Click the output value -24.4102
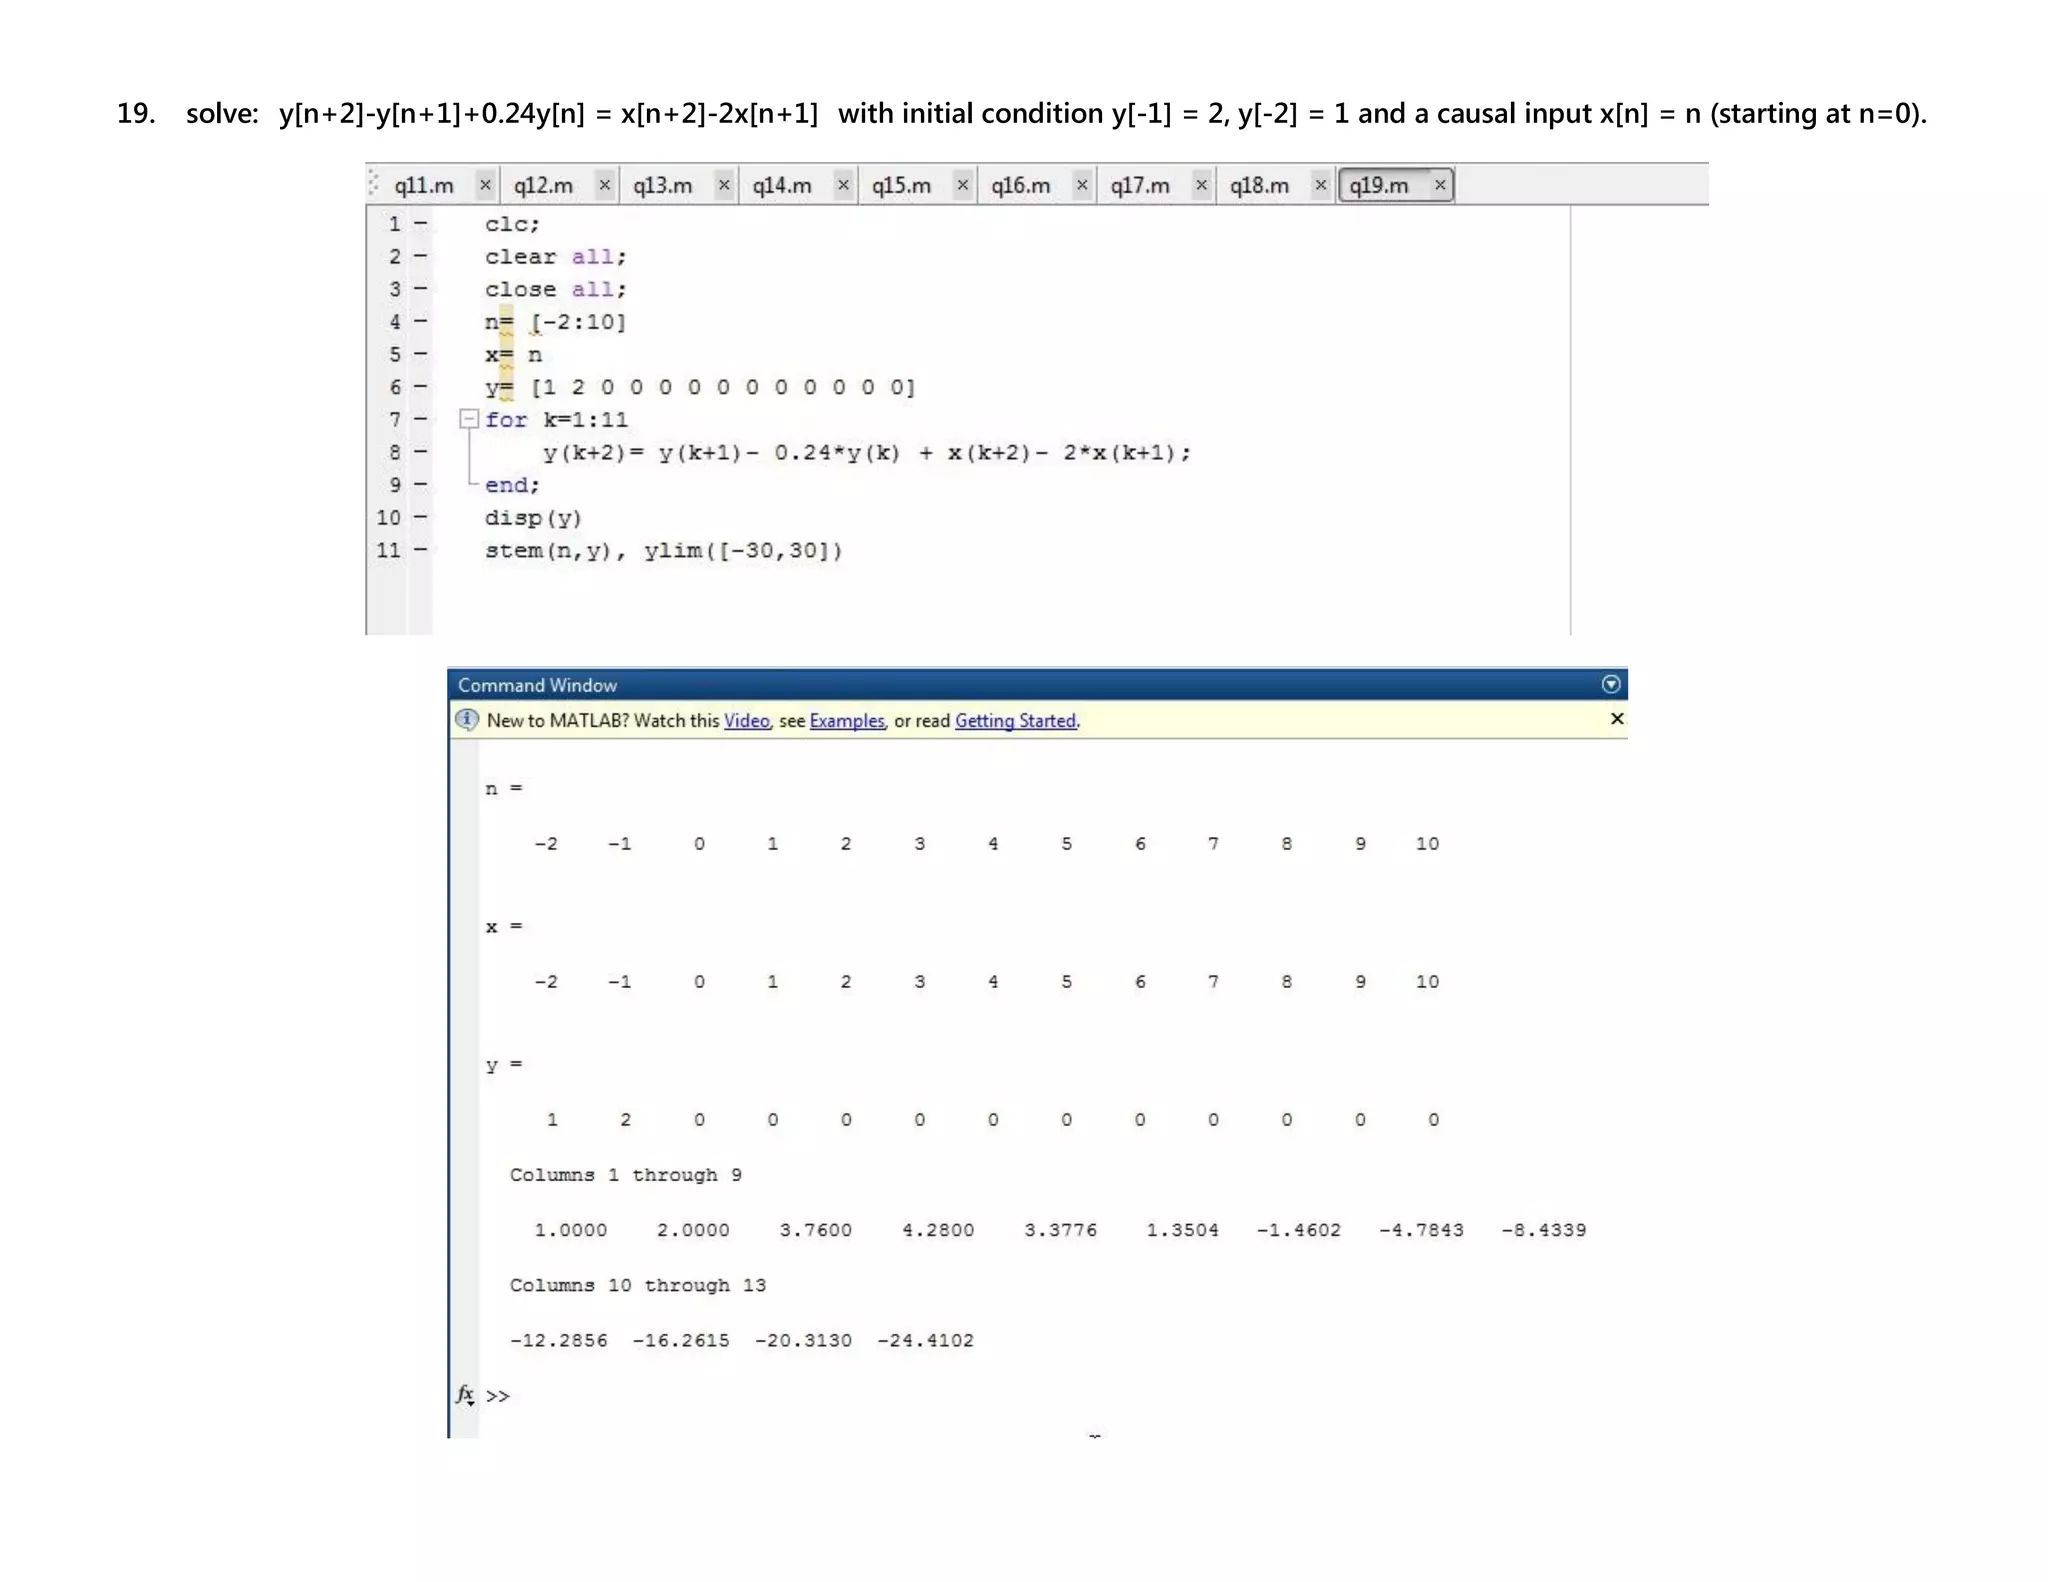The width and height of the screenshot is (2048, 1582). [925, 1340]
